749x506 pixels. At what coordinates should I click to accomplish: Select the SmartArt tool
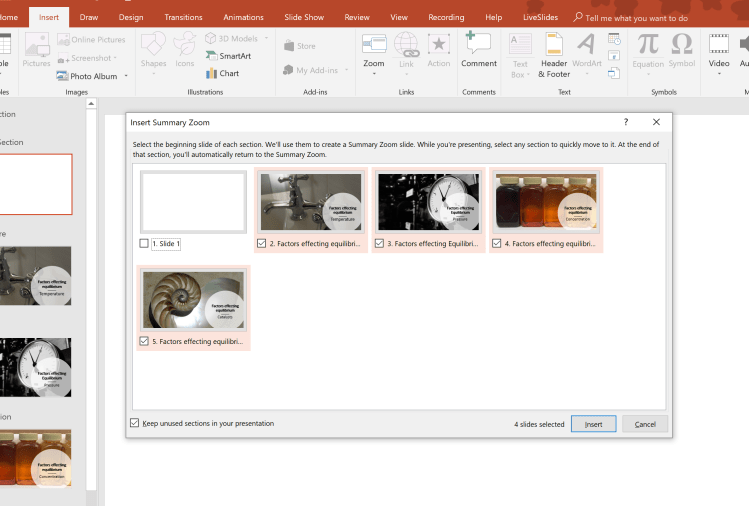coord(229,56)
